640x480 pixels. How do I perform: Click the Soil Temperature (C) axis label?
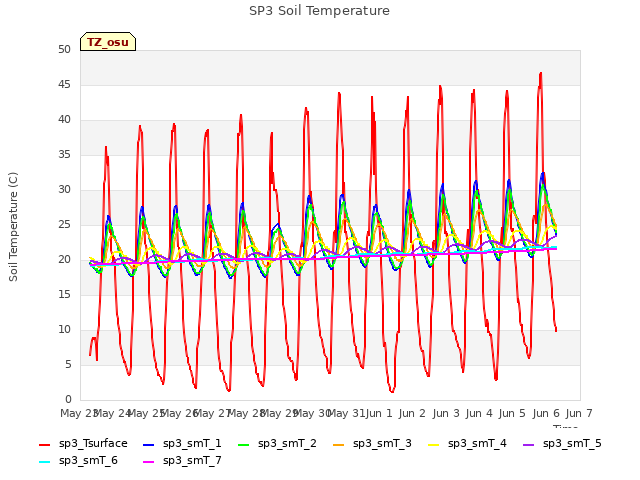[13, 227]
